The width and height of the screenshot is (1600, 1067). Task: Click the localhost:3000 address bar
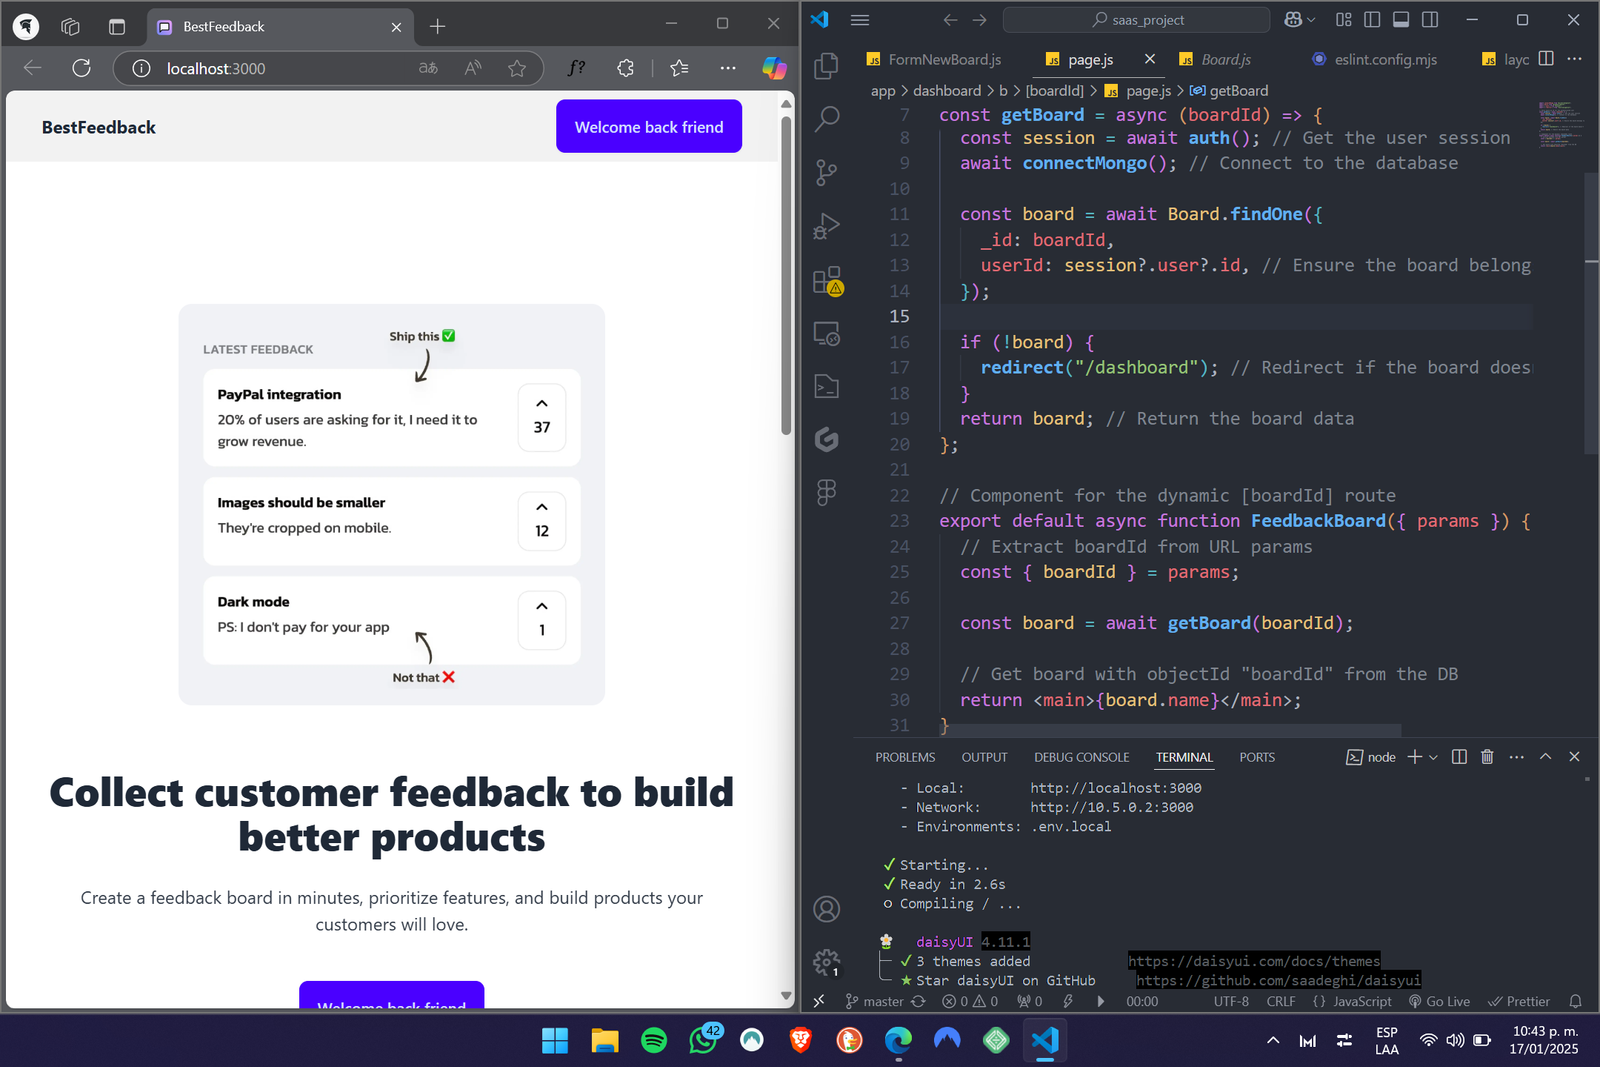280,68
